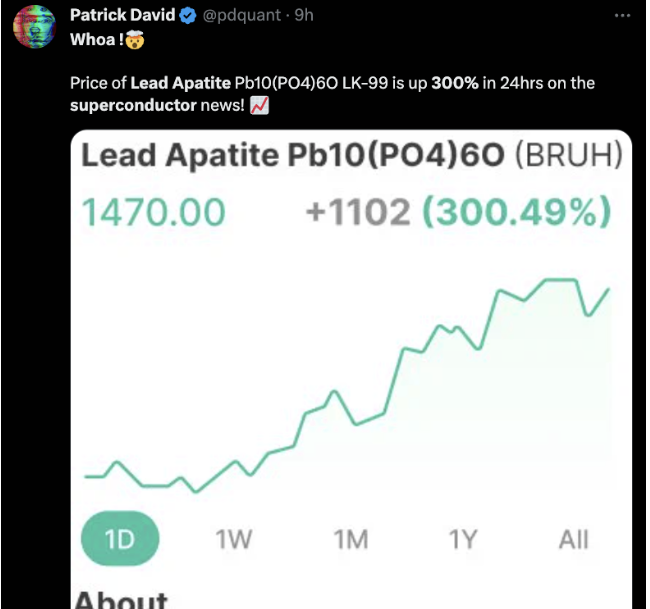Show the All time range
The width and height of the screenshot is (650, 609).
[x=574, y=539]
